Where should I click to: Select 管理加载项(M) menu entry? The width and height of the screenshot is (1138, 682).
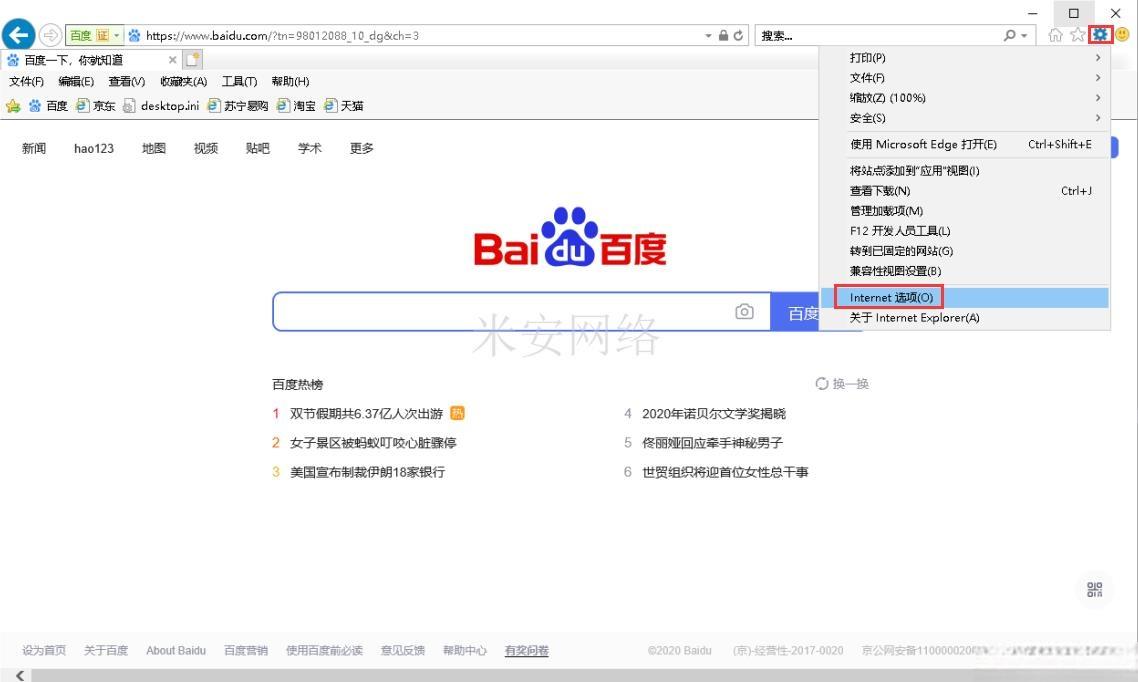965,211
